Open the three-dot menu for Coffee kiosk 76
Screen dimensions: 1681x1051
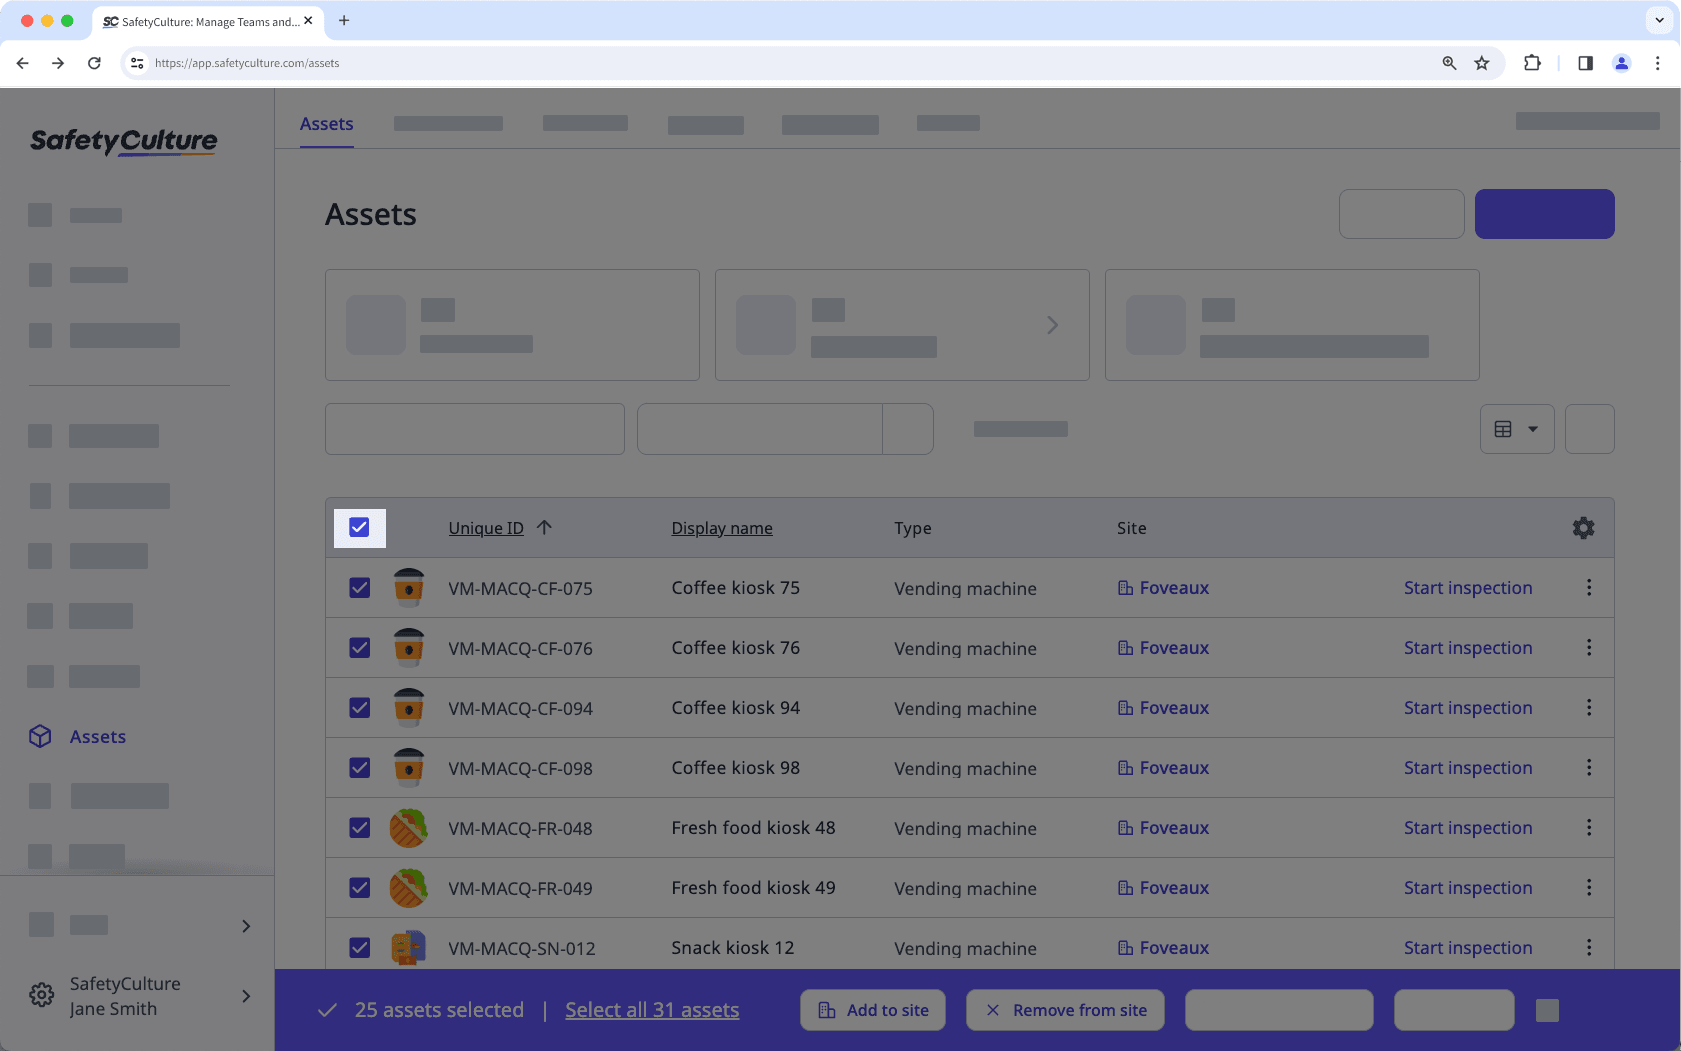(1589, 647)
